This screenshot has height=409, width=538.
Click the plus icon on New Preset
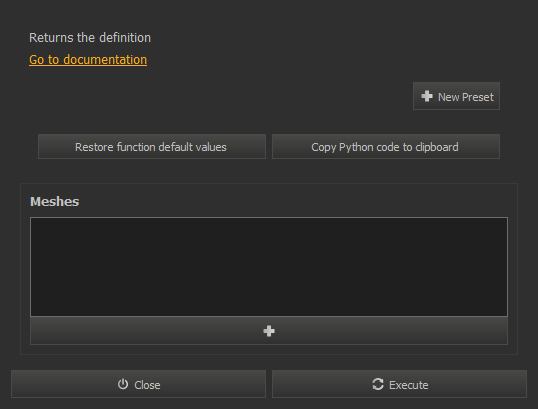[426, 96]
